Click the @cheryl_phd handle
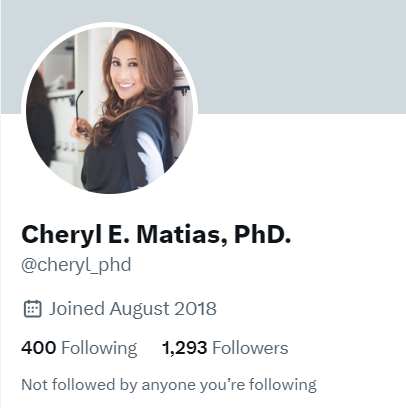Screen dimensions: 406x408 (x=76, y=266)
